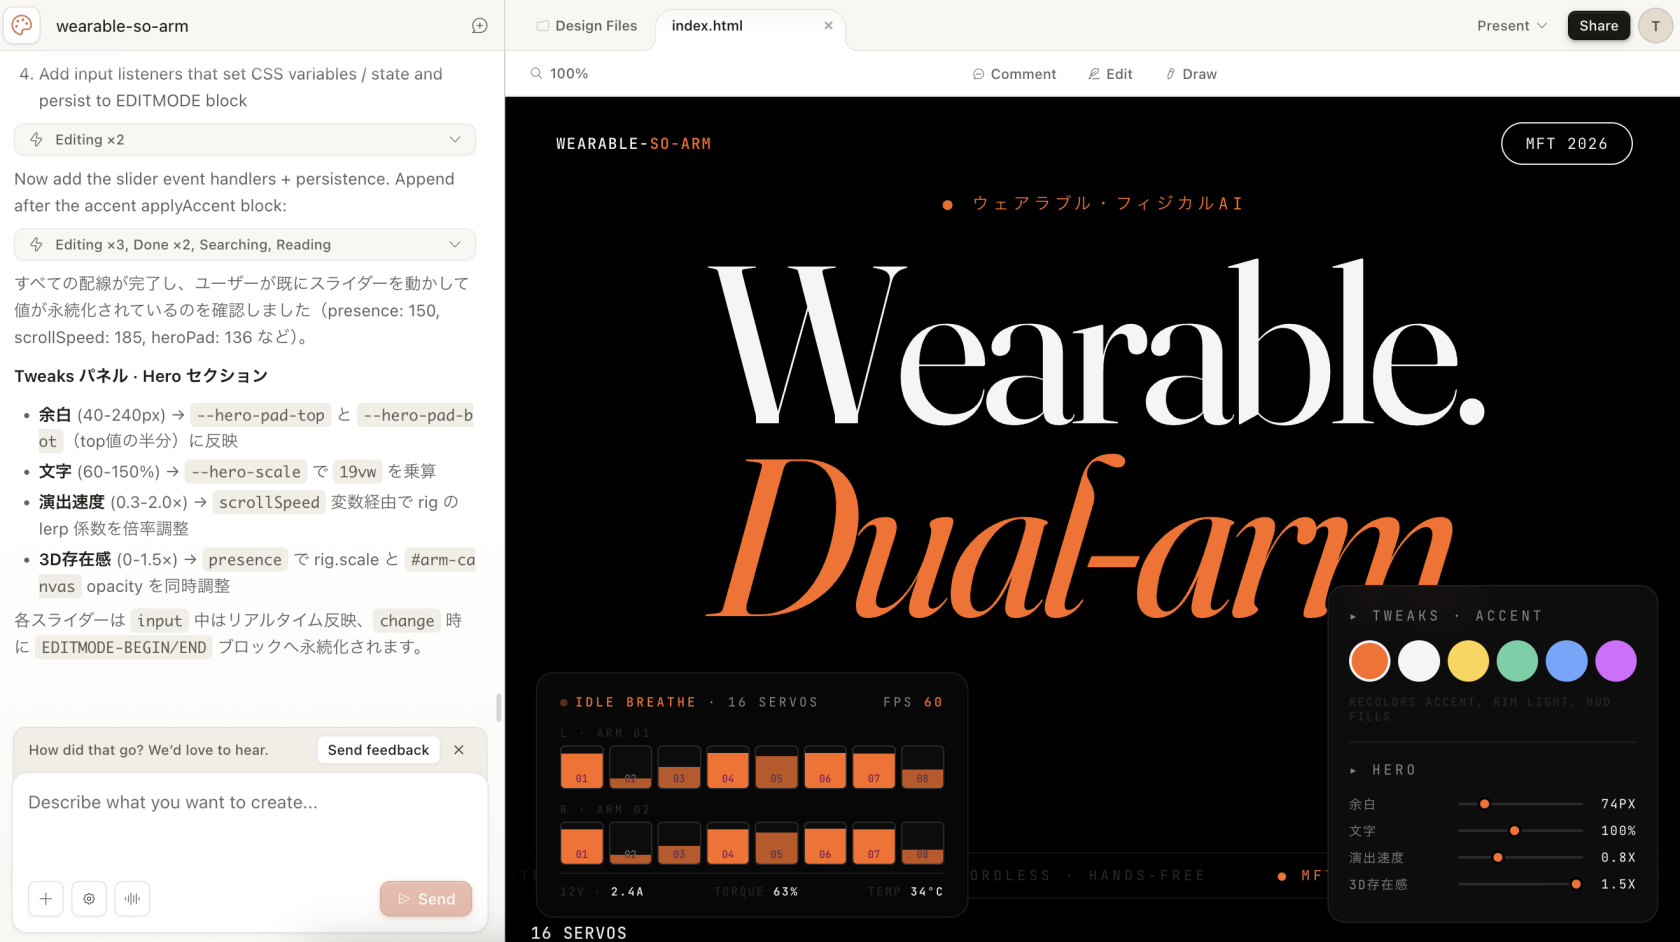Click the "19vw" code chip
The image size is (1680, 942).
(358, 472)
